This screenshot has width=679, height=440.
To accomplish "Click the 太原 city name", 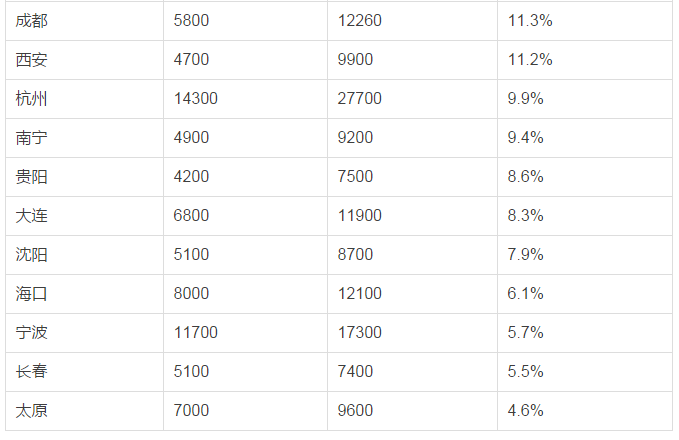I will pyautogui.click(x=32, y=411).
